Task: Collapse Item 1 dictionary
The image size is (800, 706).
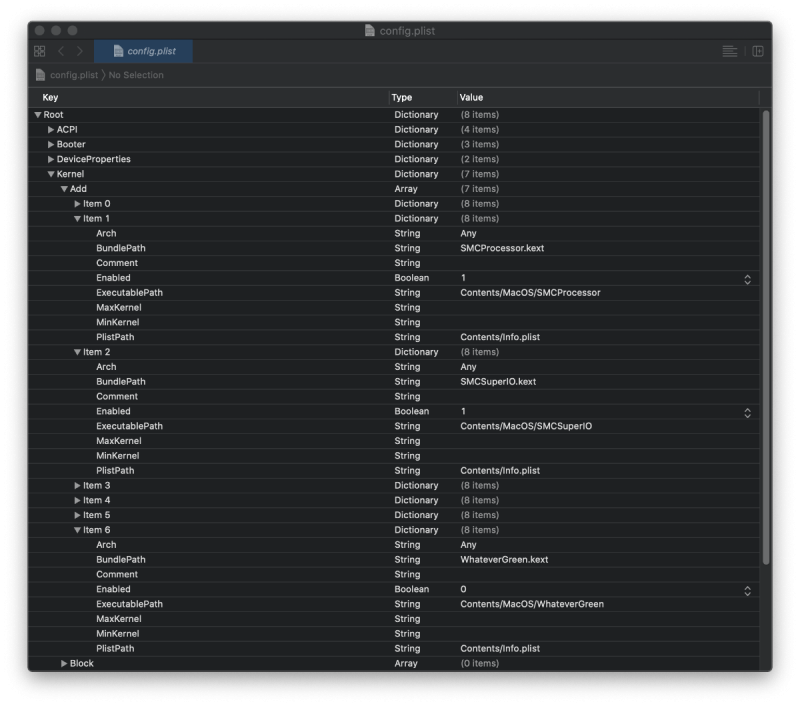Action: (x=78, y=218)
